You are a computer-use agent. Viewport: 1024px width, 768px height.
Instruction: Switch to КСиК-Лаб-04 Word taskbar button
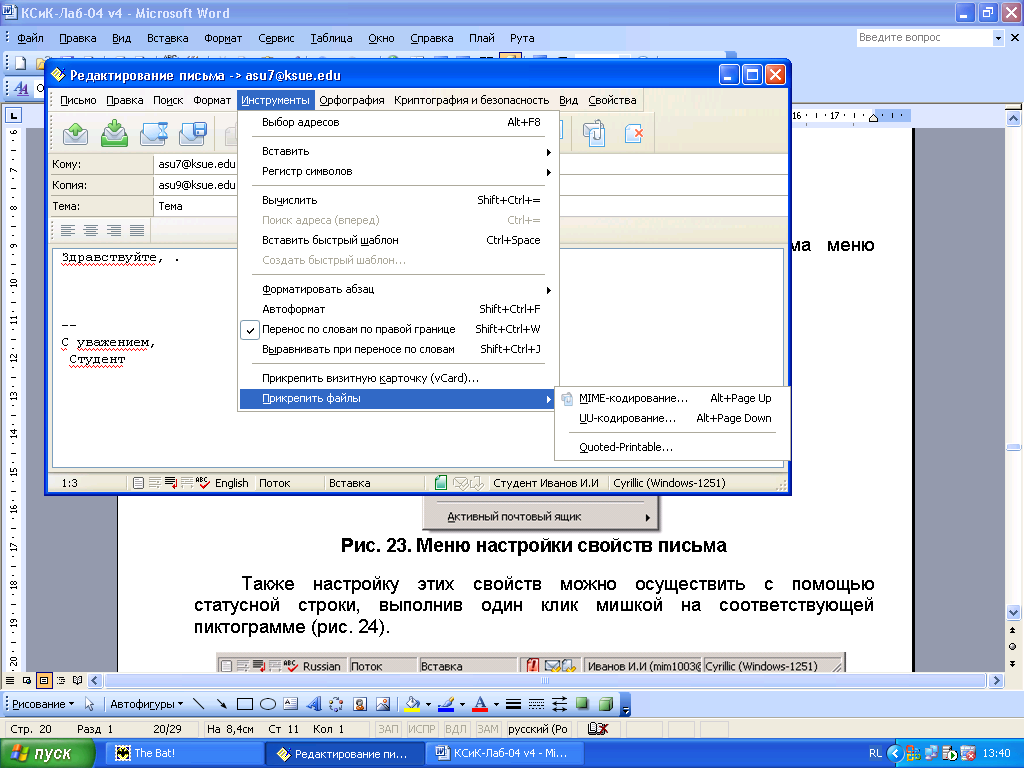(x=503, y=754)
